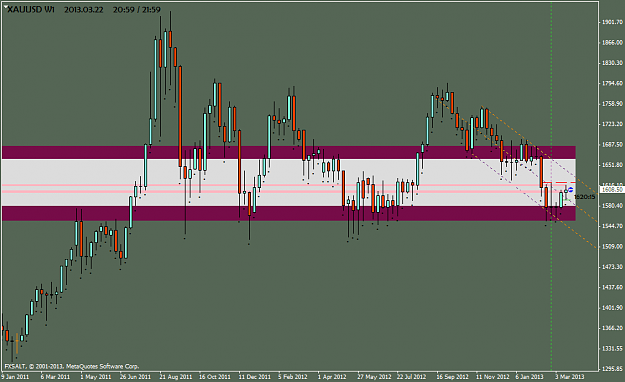Click the blue circular arrow icon beside the latest candle
Screen dimensions: 625x382
click(570, 189)
